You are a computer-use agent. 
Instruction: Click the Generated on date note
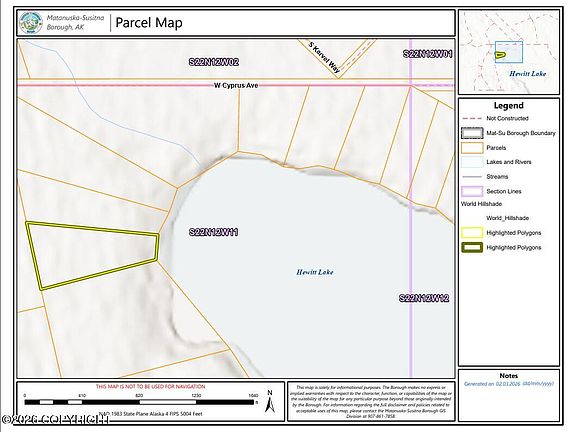(509, 384)
